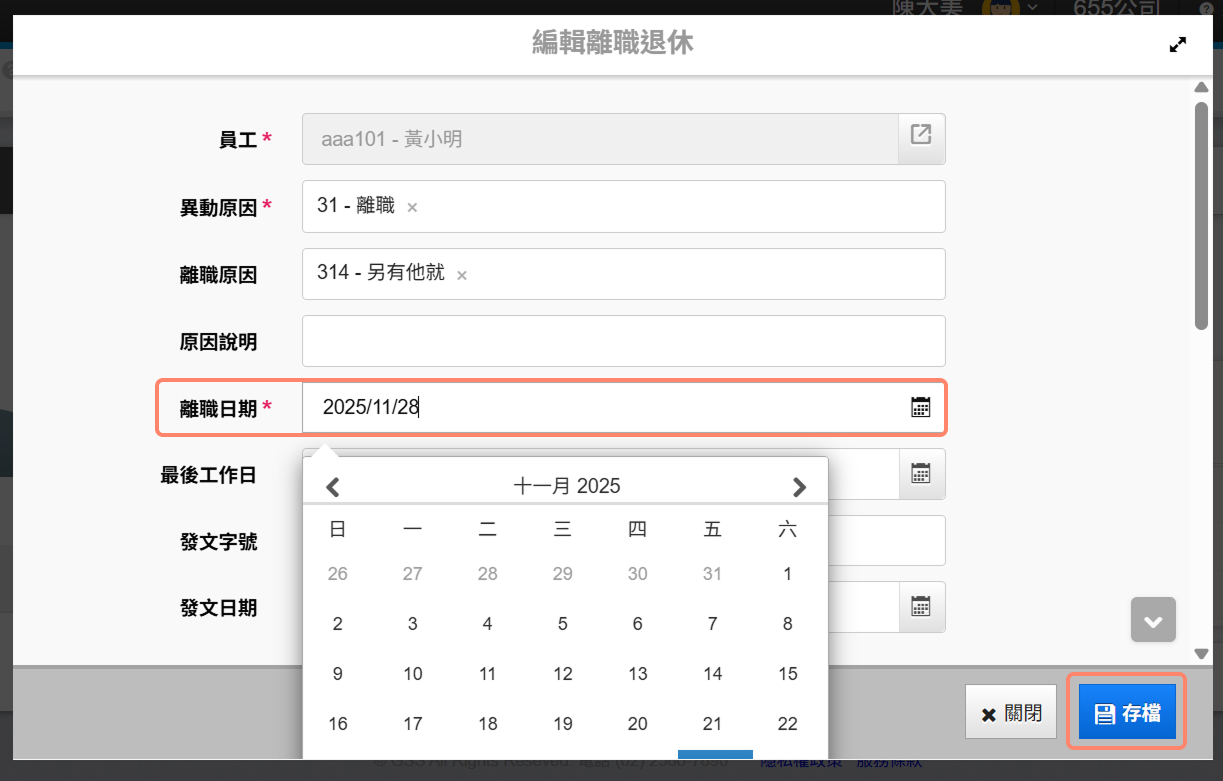Pick November 21 in the calendar
The width and height of the screenshot is (1223, 781).
click(712, 724)
